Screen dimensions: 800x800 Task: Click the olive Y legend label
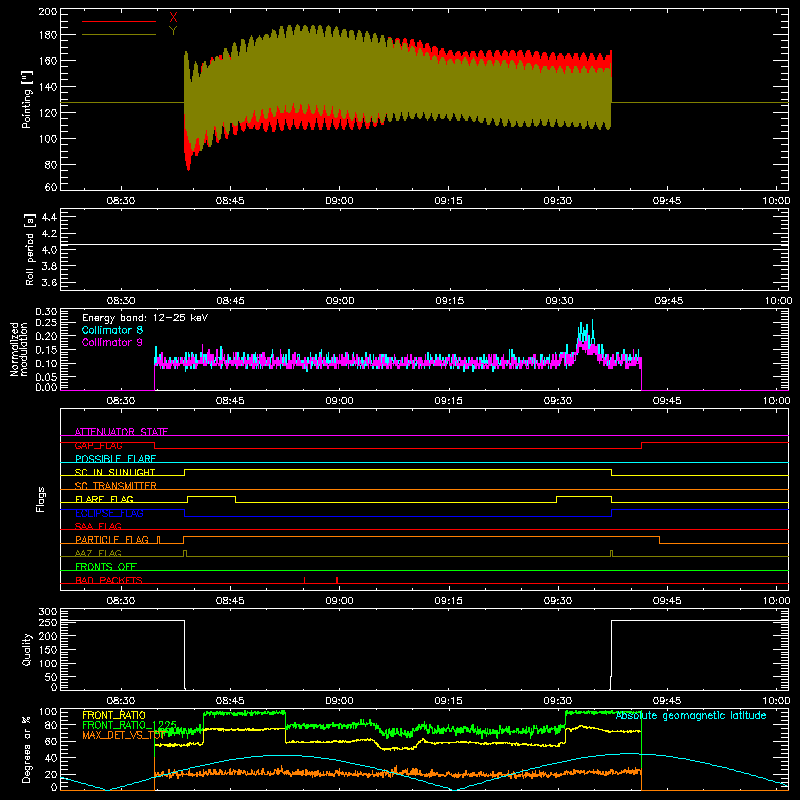pos(173,31)
